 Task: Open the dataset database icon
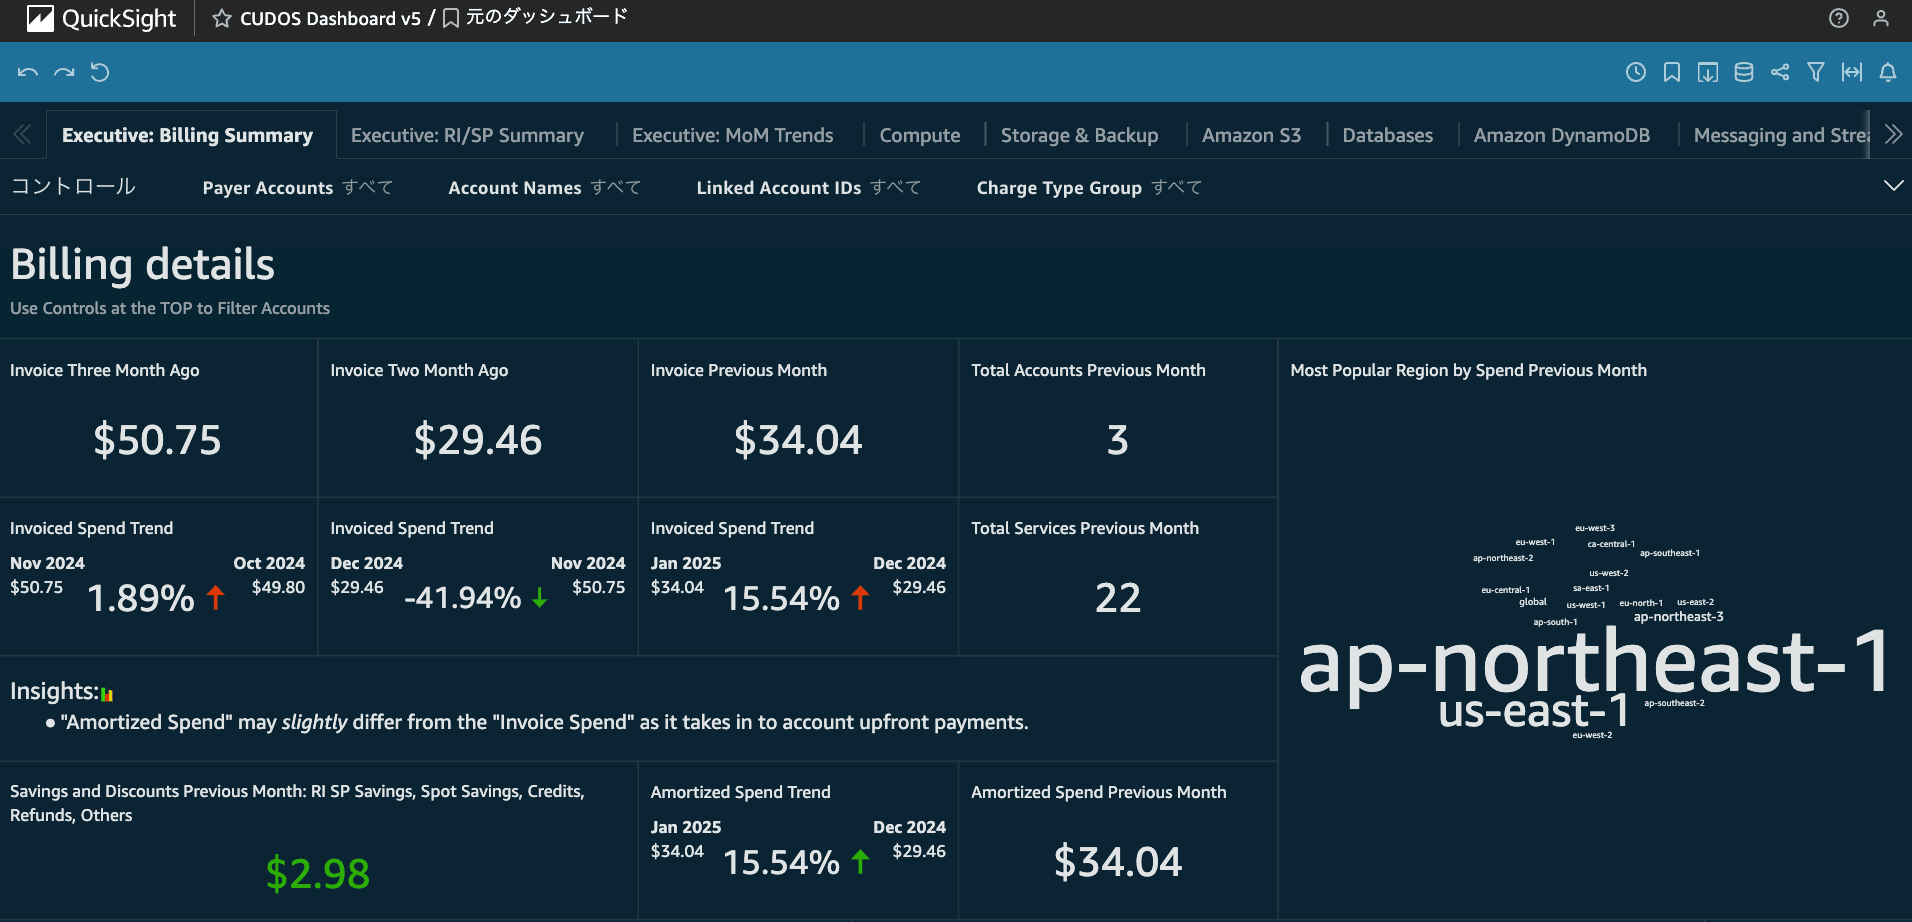point(1744,72)
